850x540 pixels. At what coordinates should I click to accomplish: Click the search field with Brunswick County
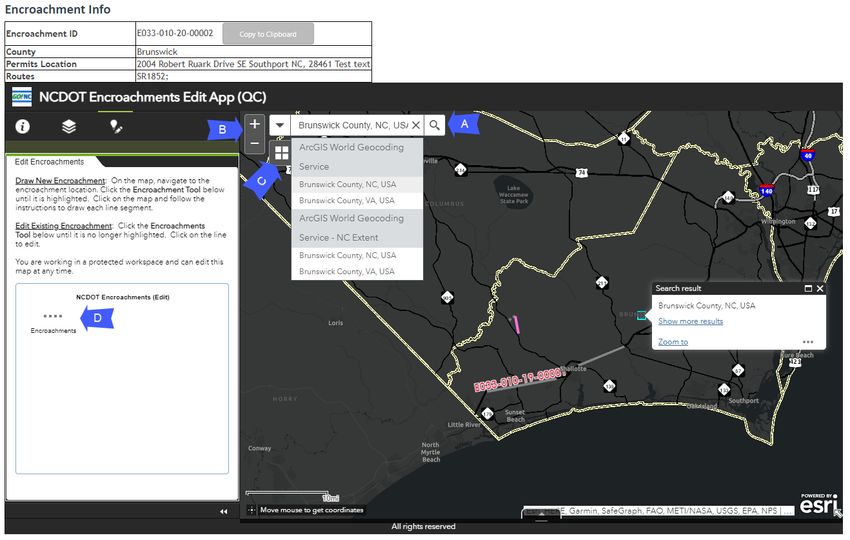coord(353,125)
